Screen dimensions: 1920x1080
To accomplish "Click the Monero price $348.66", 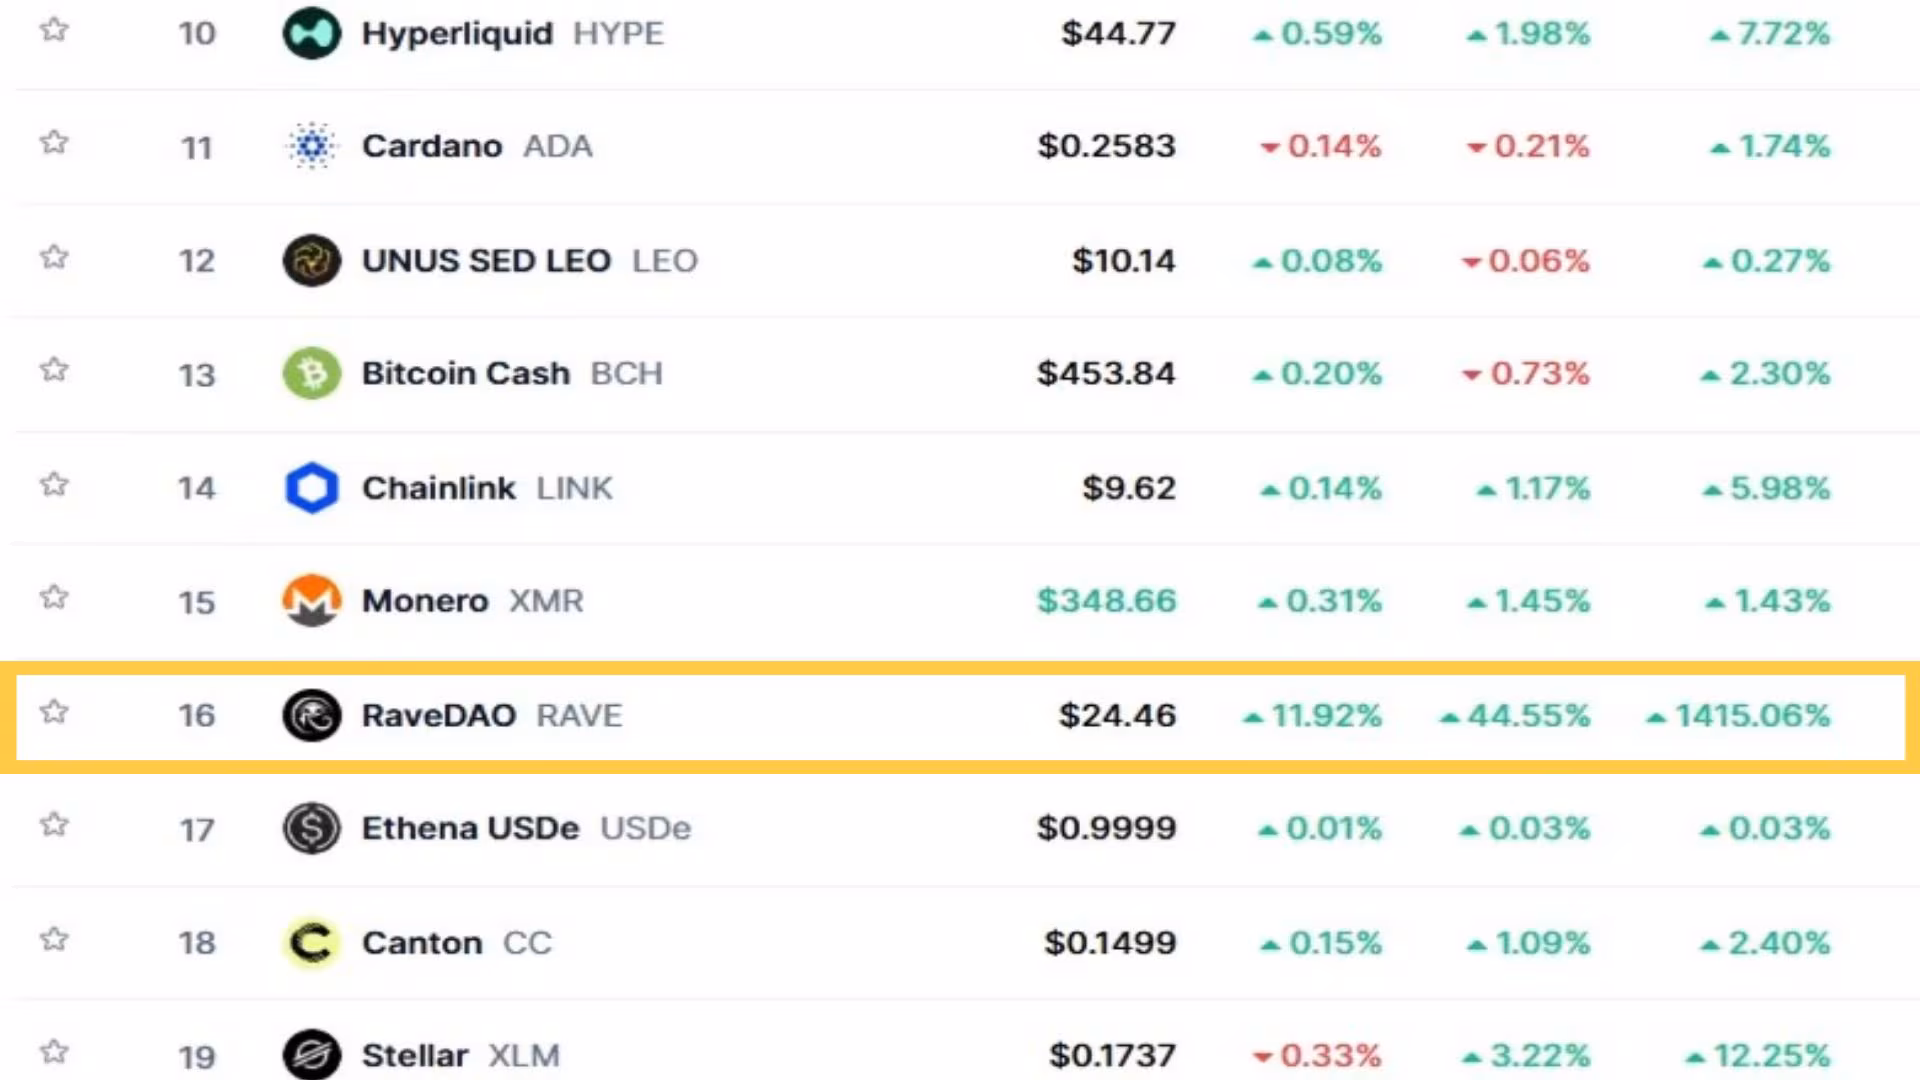I will (1106, 601).
